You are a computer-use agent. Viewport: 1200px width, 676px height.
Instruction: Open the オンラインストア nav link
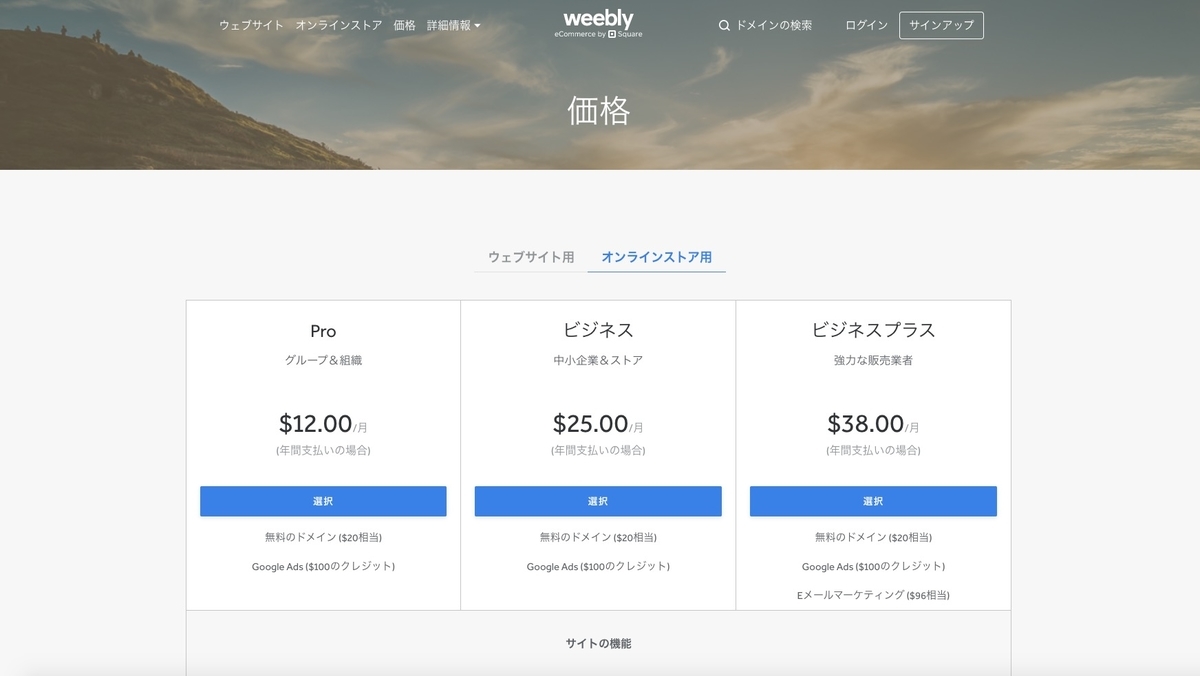[339, 25]
